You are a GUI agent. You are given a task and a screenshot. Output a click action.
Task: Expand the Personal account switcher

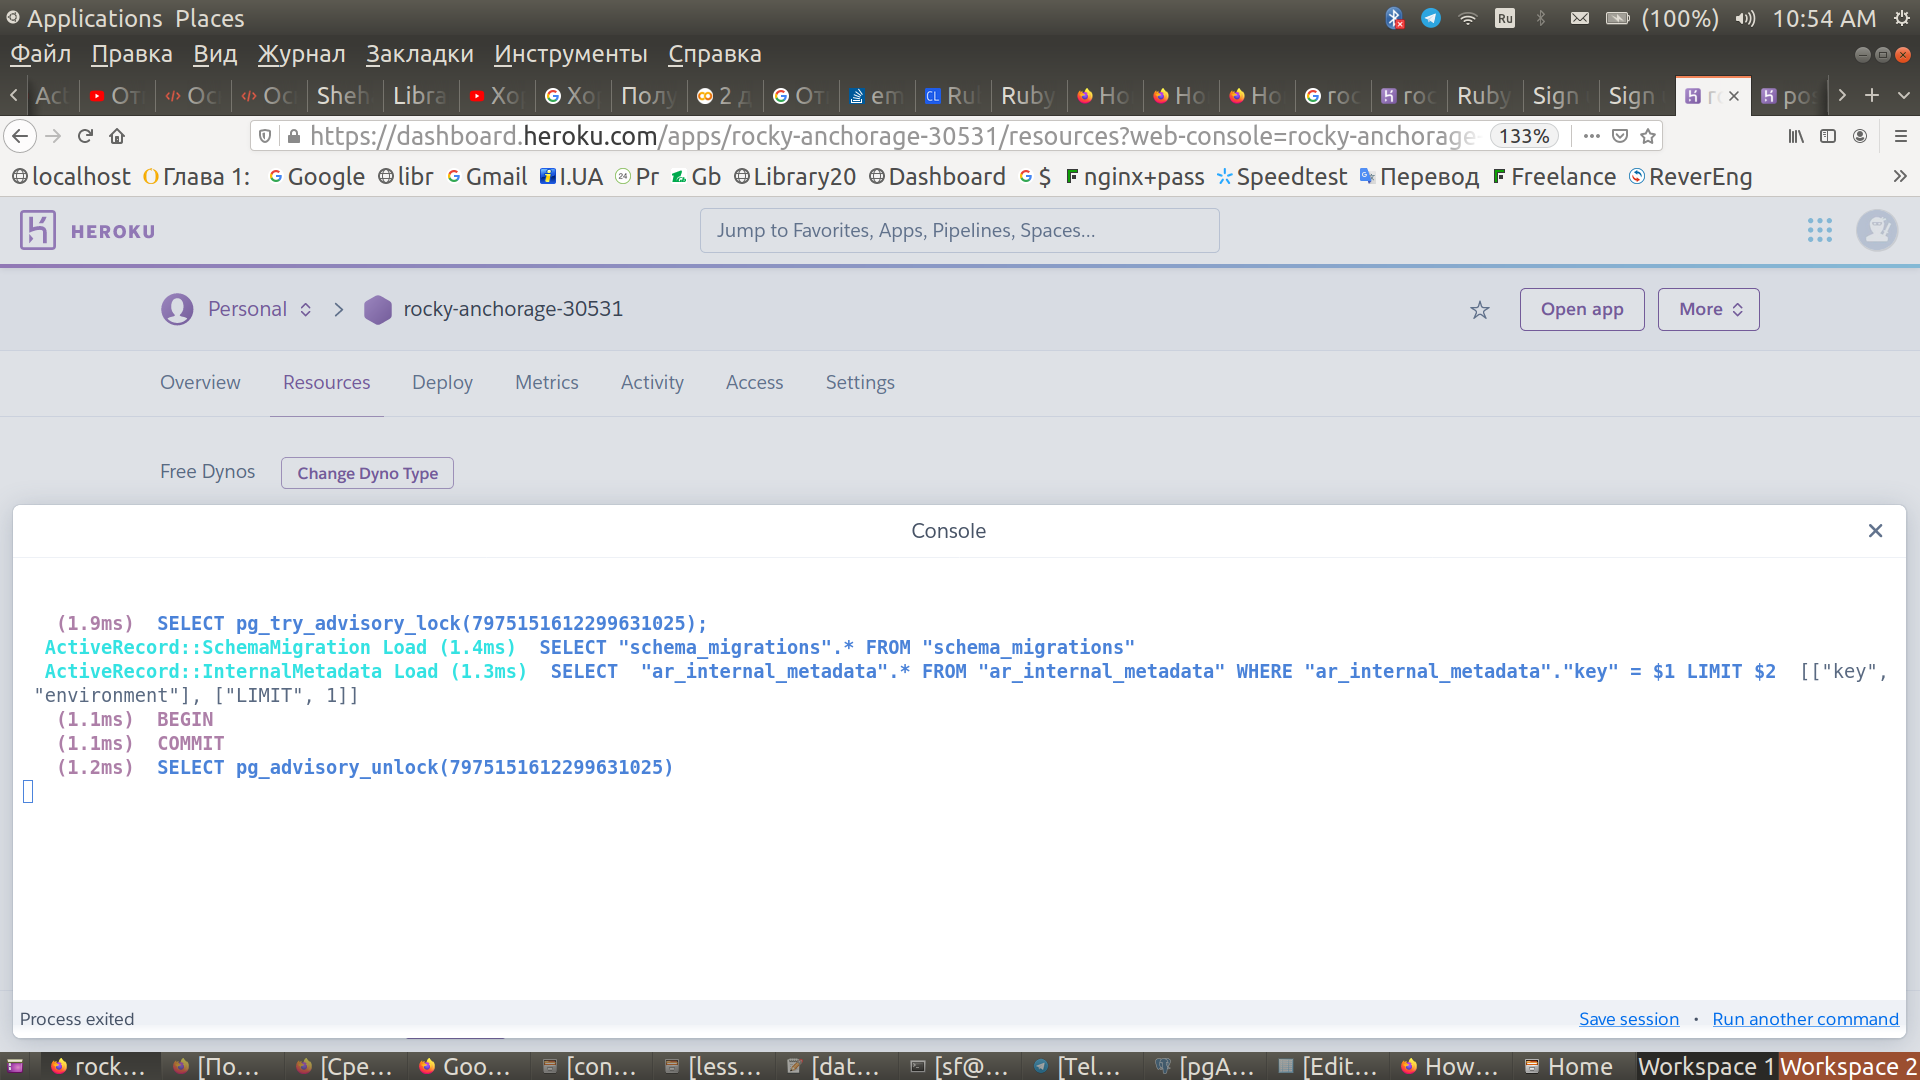260,310
